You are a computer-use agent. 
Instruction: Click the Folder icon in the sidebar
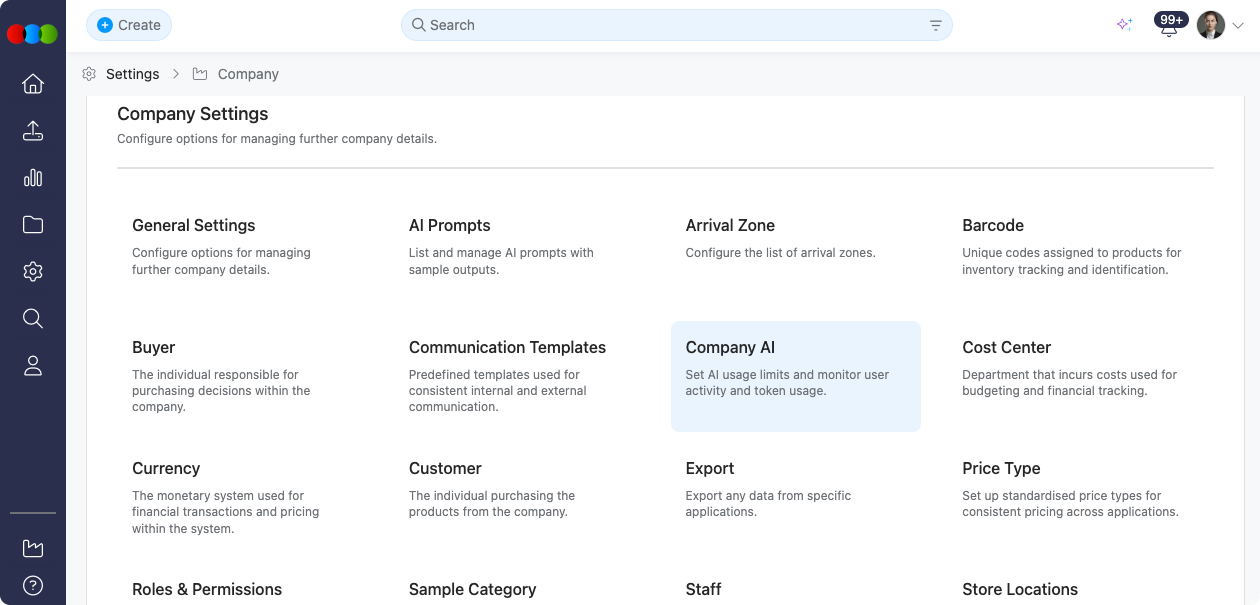click(33, 225)
